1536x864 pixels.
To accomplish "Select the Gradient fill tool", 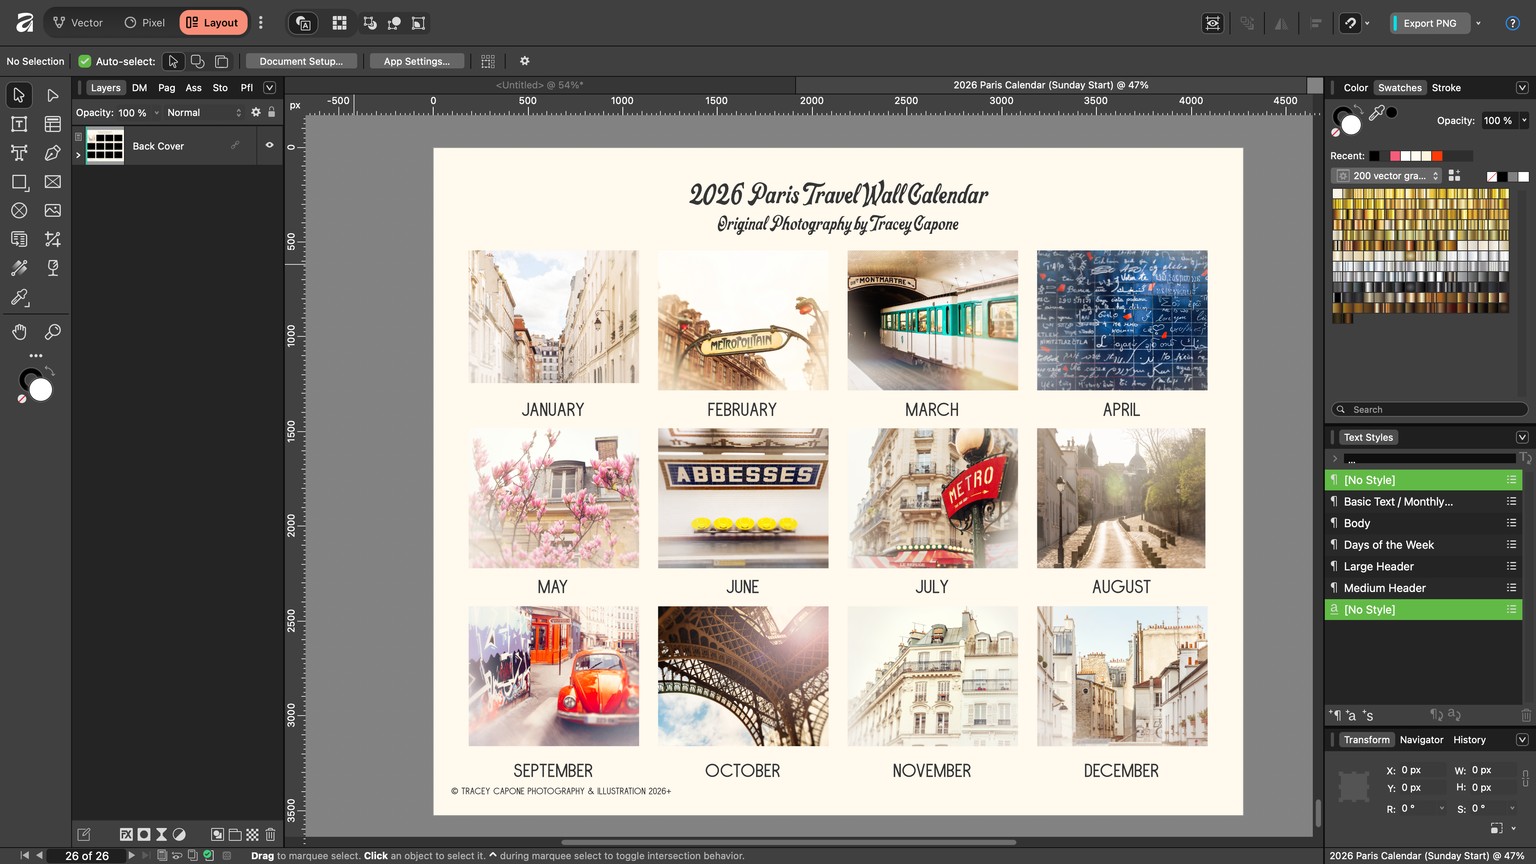I will tap(19, 268).
